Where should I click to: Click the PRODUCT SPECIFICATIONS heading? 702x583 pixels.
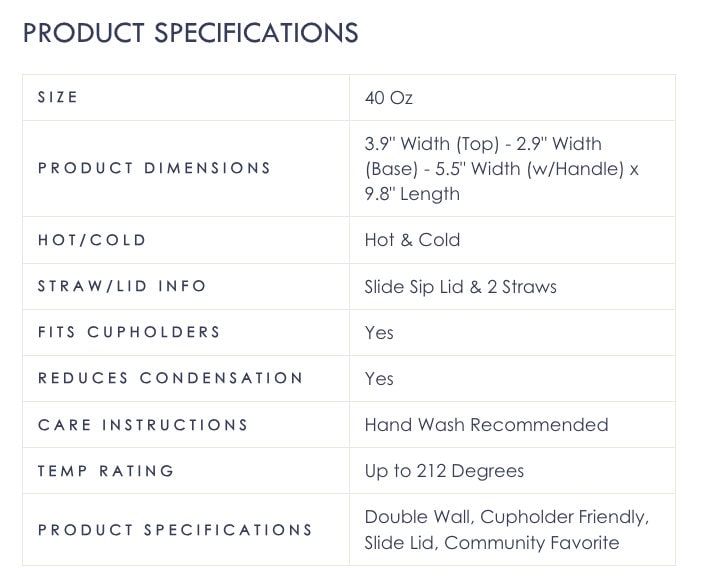pos(190,33)
